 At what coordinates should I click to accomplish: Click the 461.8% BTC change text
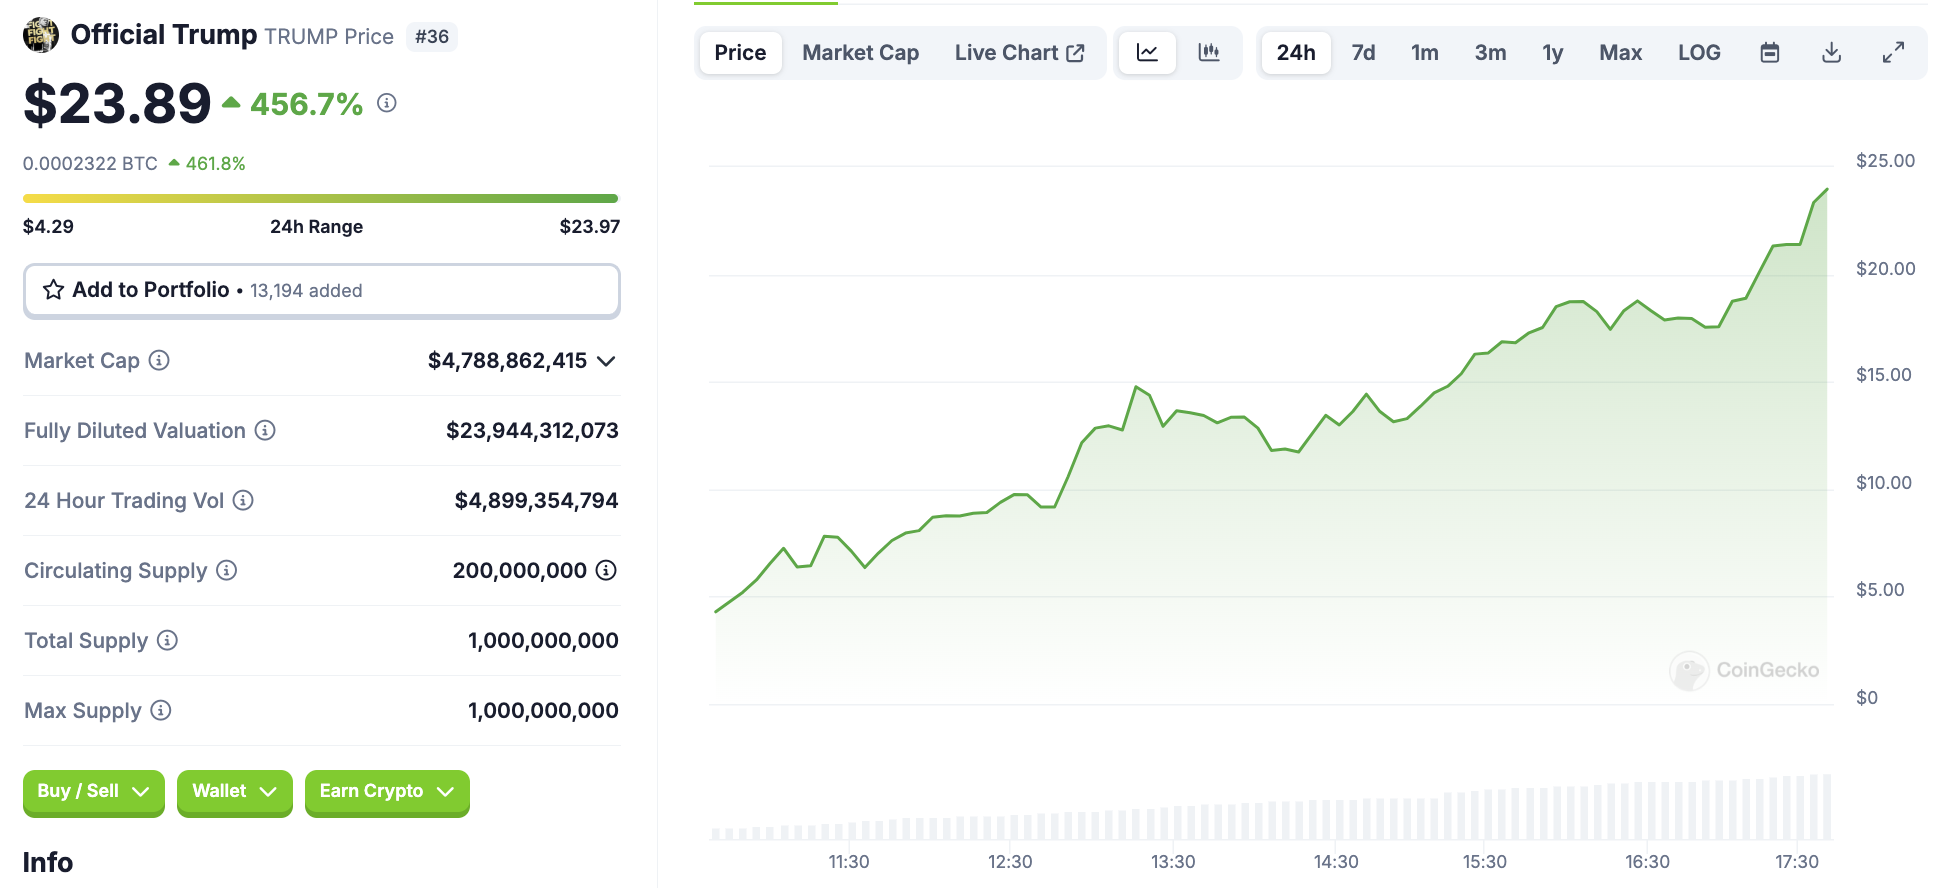click(x=215, y=163)
